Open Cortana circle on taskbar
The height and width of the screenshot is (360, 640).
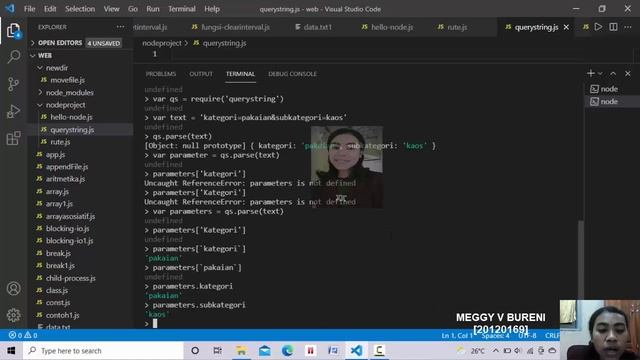[195, 351]
